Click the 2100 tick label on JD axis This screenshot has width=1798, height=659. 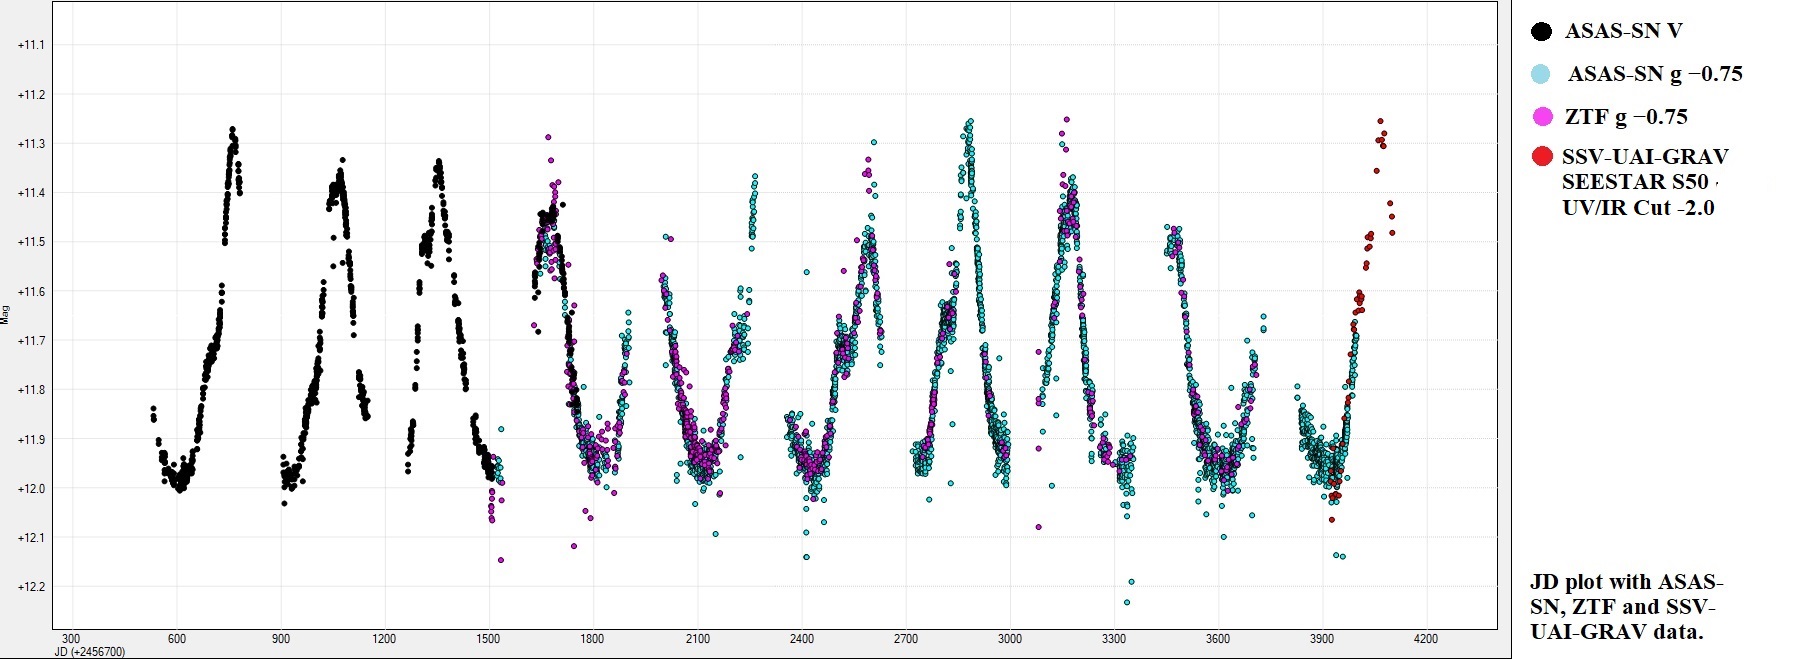(698, 639)
